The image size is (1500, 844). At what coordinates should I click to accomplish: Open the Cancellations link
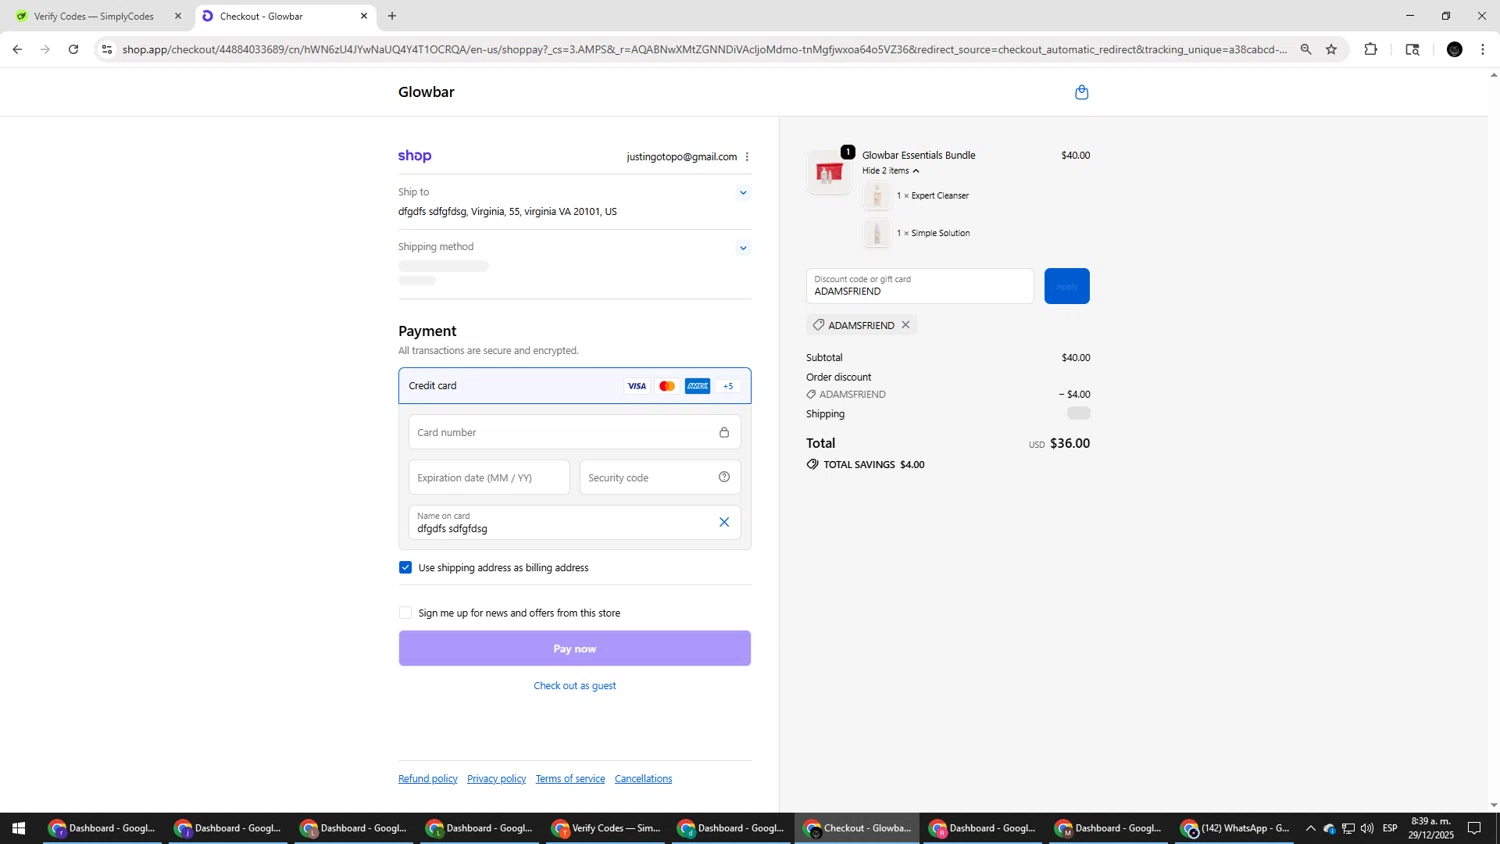(x=643, y=779)
